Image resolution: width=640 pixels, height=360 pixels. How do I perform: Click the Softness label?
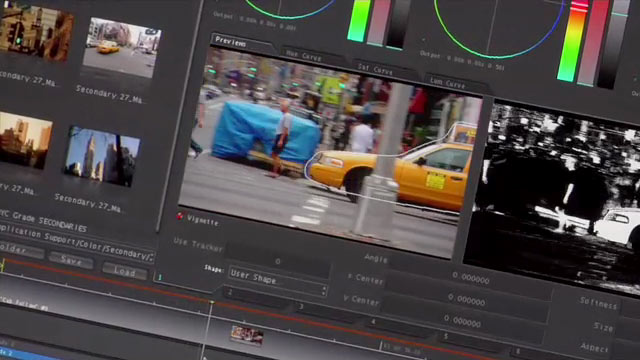point(598,303)
